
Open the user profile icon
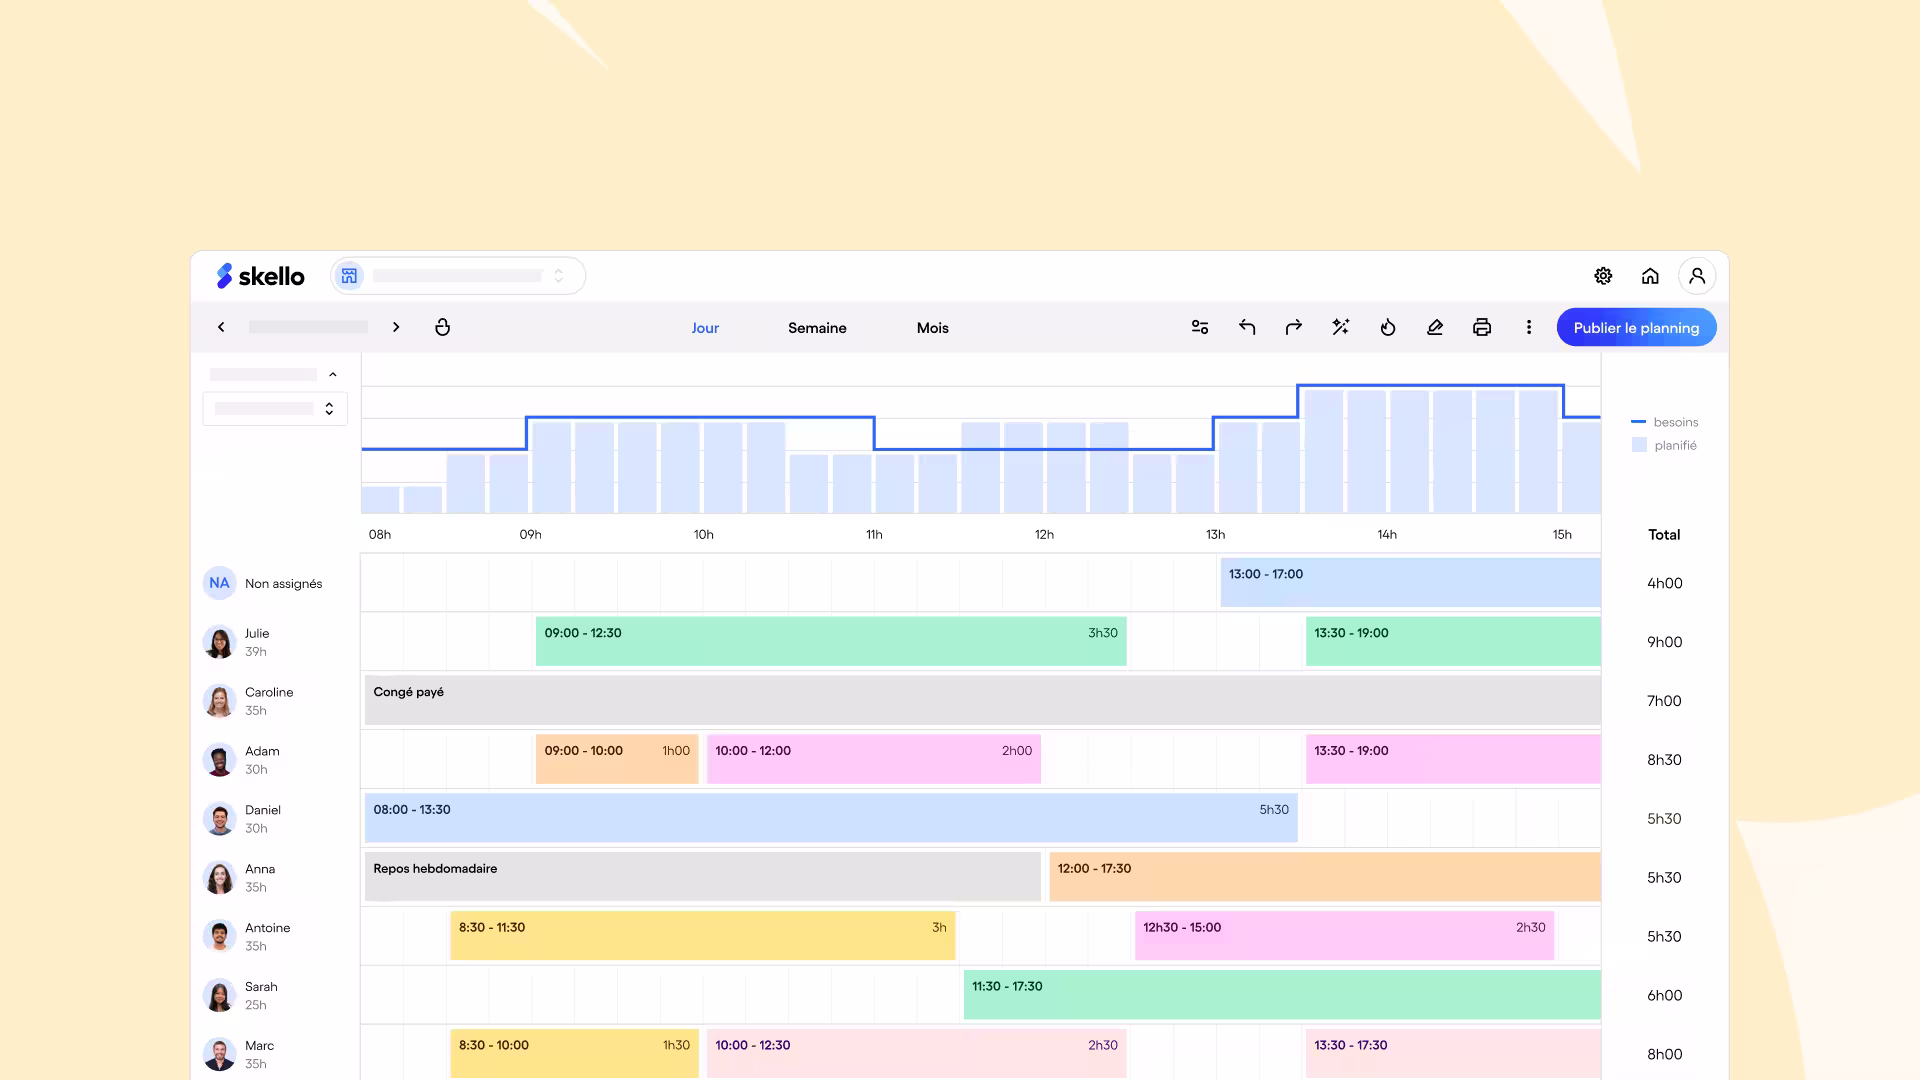tap(1697, 276)
